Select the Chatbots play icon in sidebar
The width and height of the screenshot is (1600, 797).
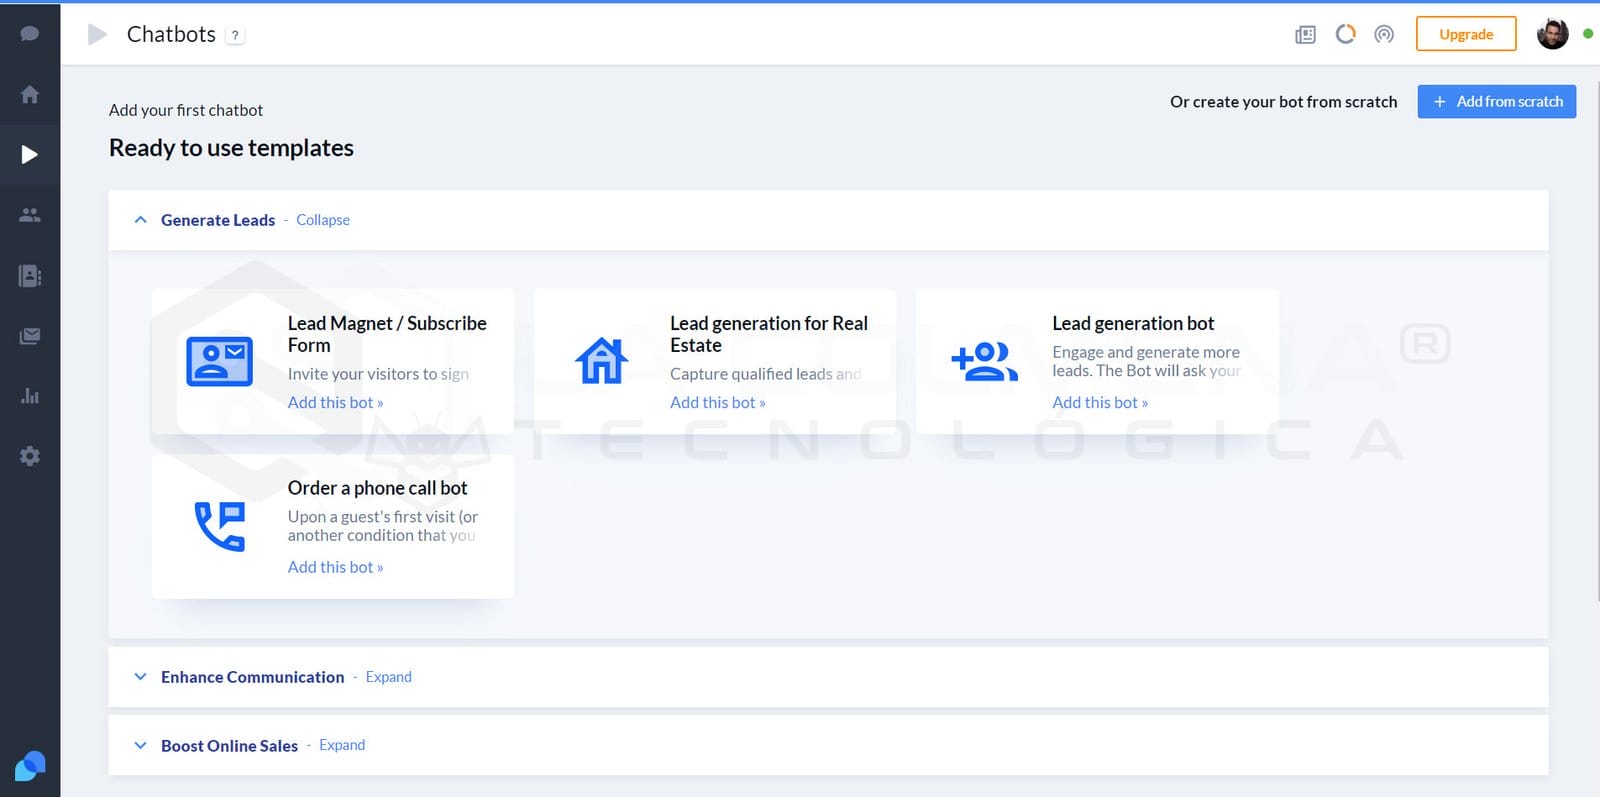[x=30, y=154]
